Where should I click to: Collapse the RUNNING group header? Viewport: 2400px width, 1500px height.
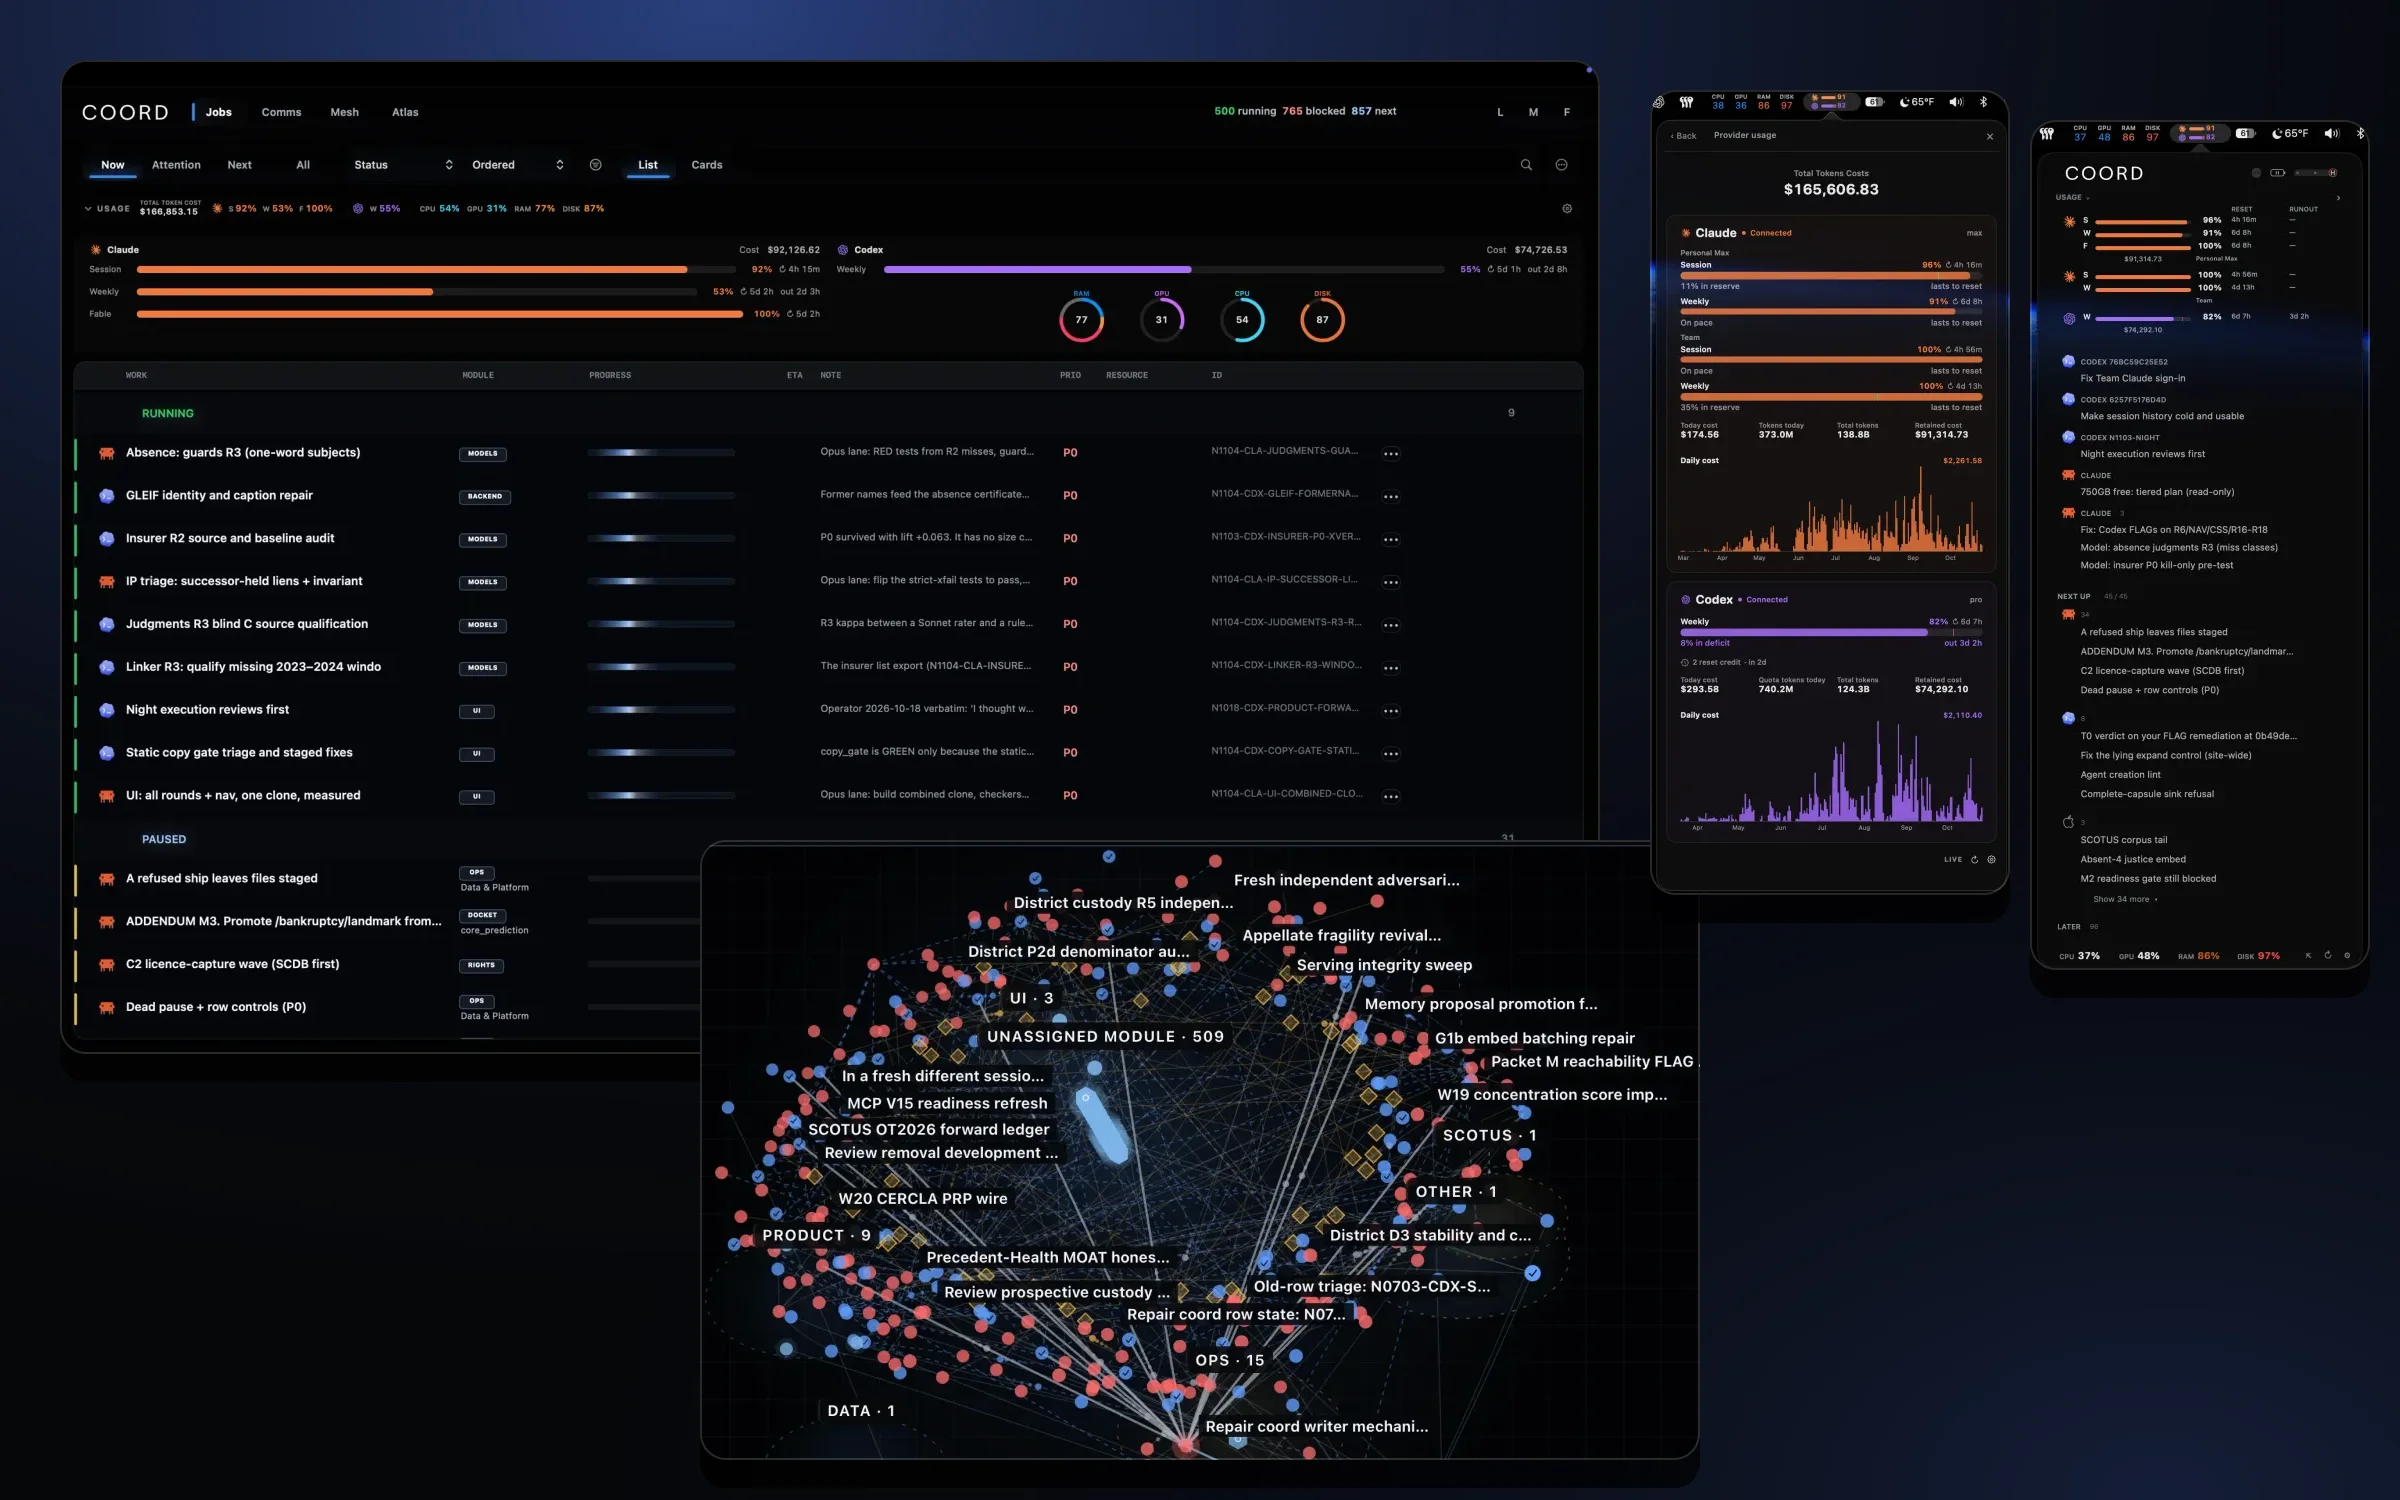point(168,414)
